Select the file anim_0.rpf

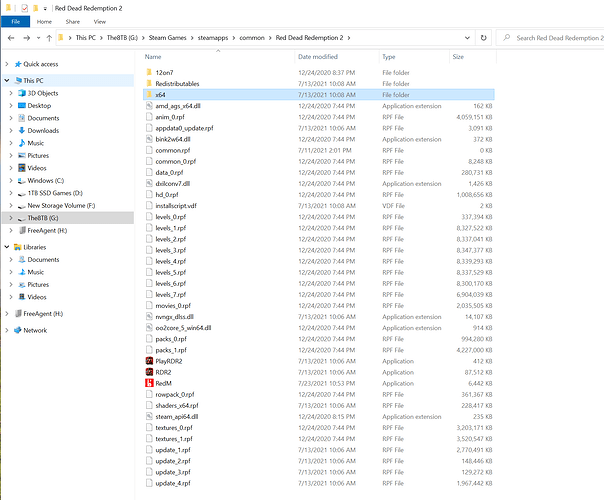pos(170,117)
